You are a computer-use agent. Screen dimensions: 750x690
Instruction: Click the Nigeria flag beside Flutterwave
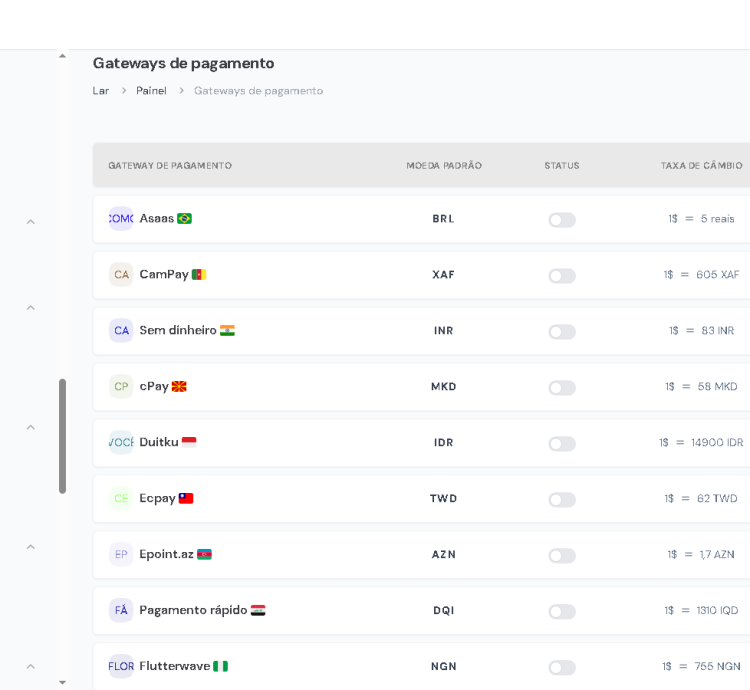tap(221, 666)
